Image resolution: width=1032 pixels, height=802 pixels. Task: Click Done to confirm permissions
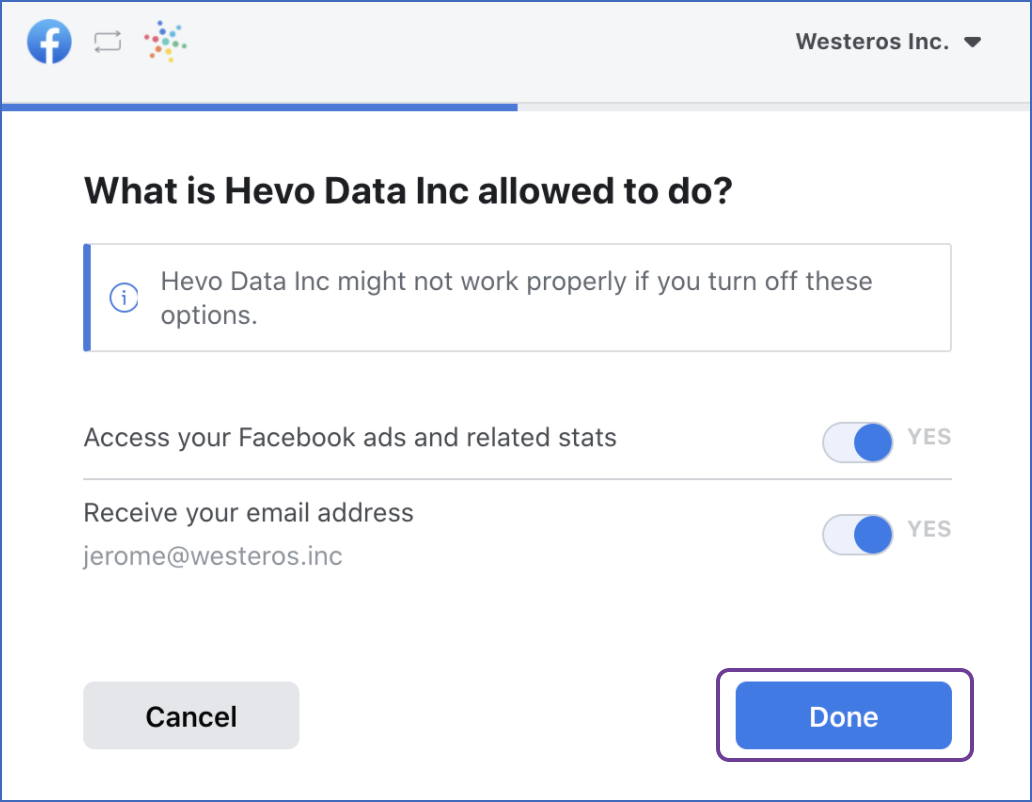843,716
